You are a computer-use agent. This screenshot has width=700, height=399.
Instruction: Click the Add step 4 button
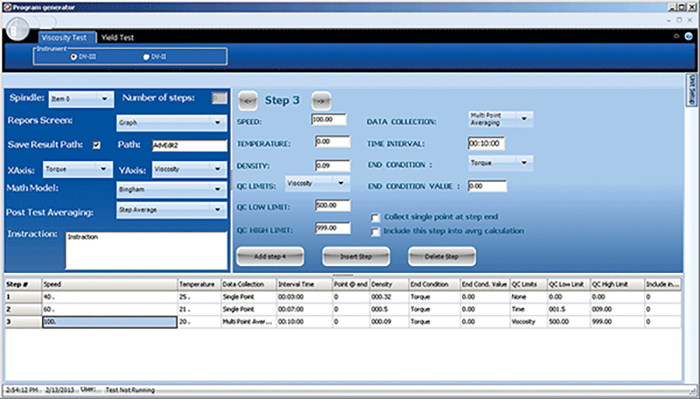tap(270, 257)
